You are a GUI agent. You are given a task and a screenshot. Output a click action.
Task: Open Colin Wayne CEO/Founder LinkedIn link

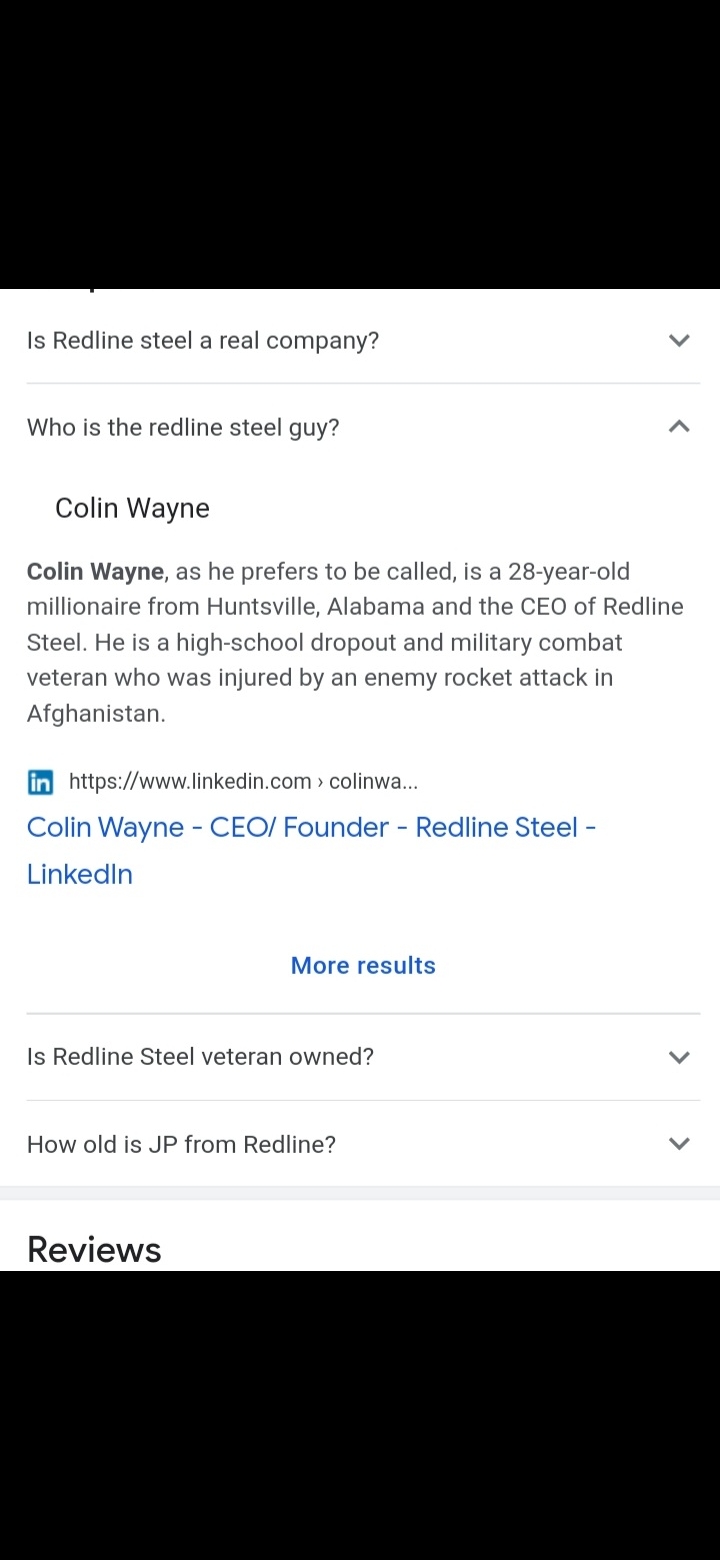pyautogui.click(x=311, y=850)
